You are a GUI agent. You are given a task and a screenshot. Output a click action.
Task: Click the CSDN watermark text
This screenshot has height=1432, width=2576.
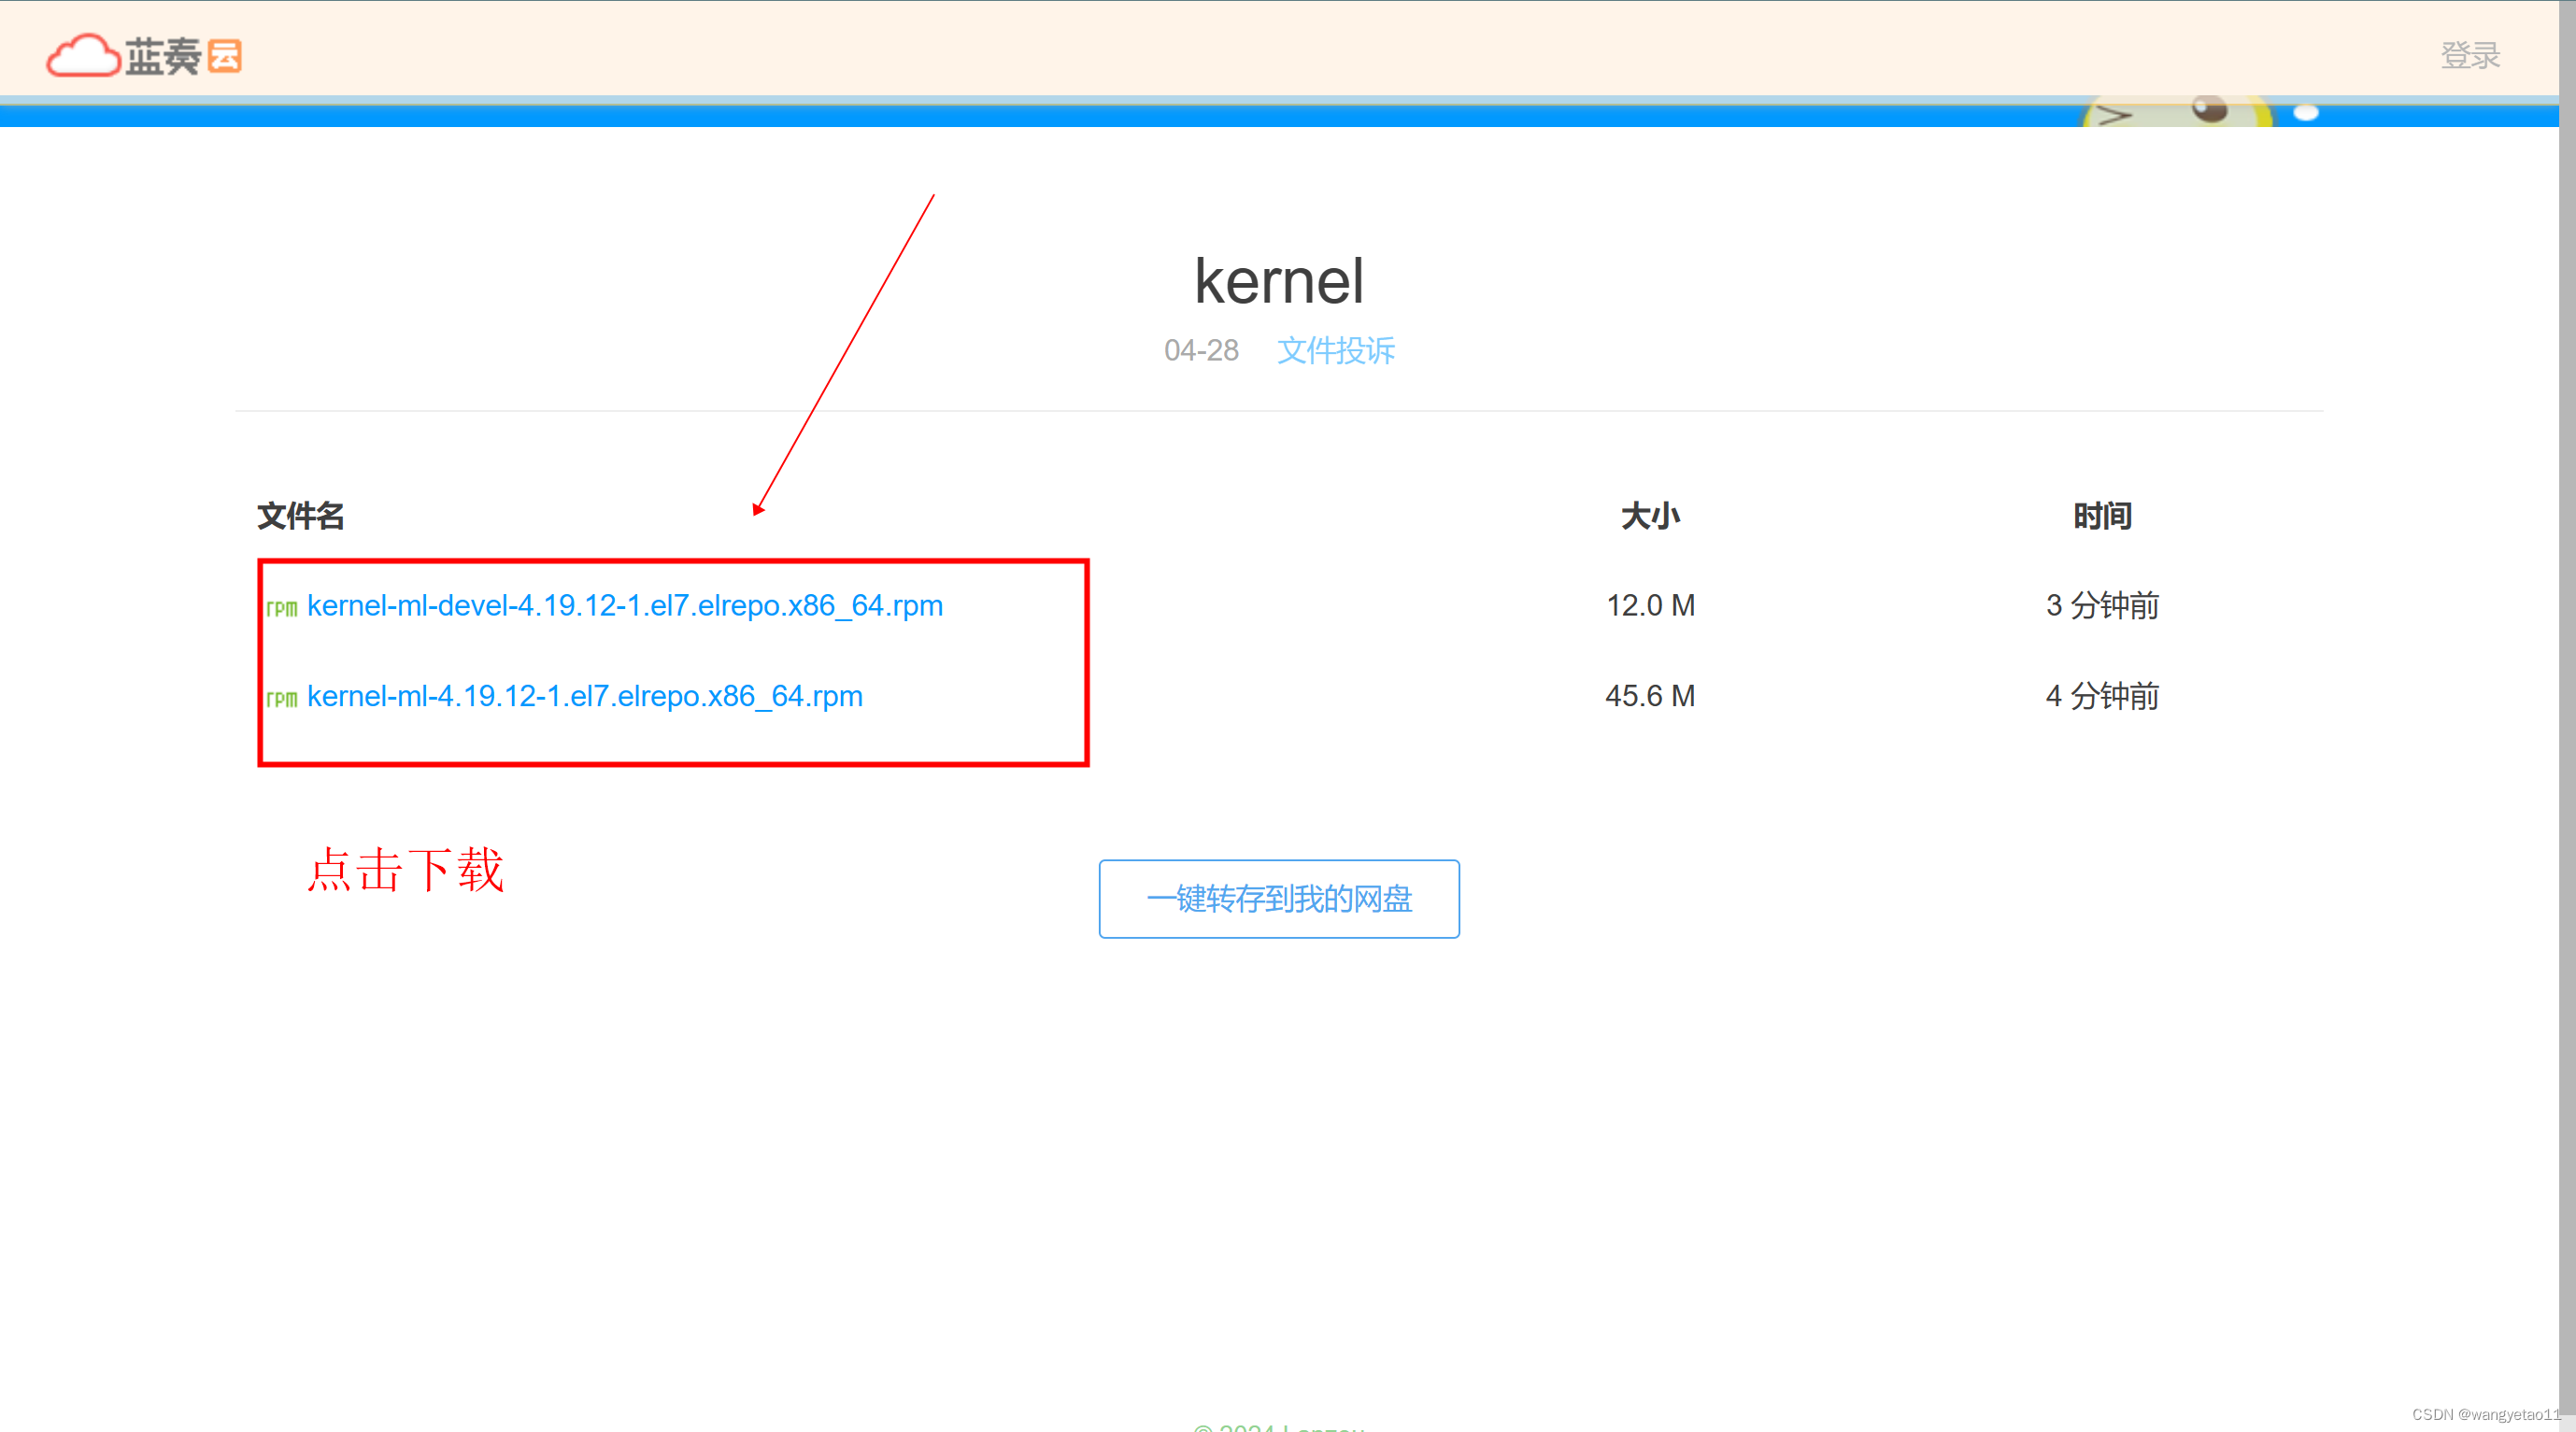coord(2480,1413)
